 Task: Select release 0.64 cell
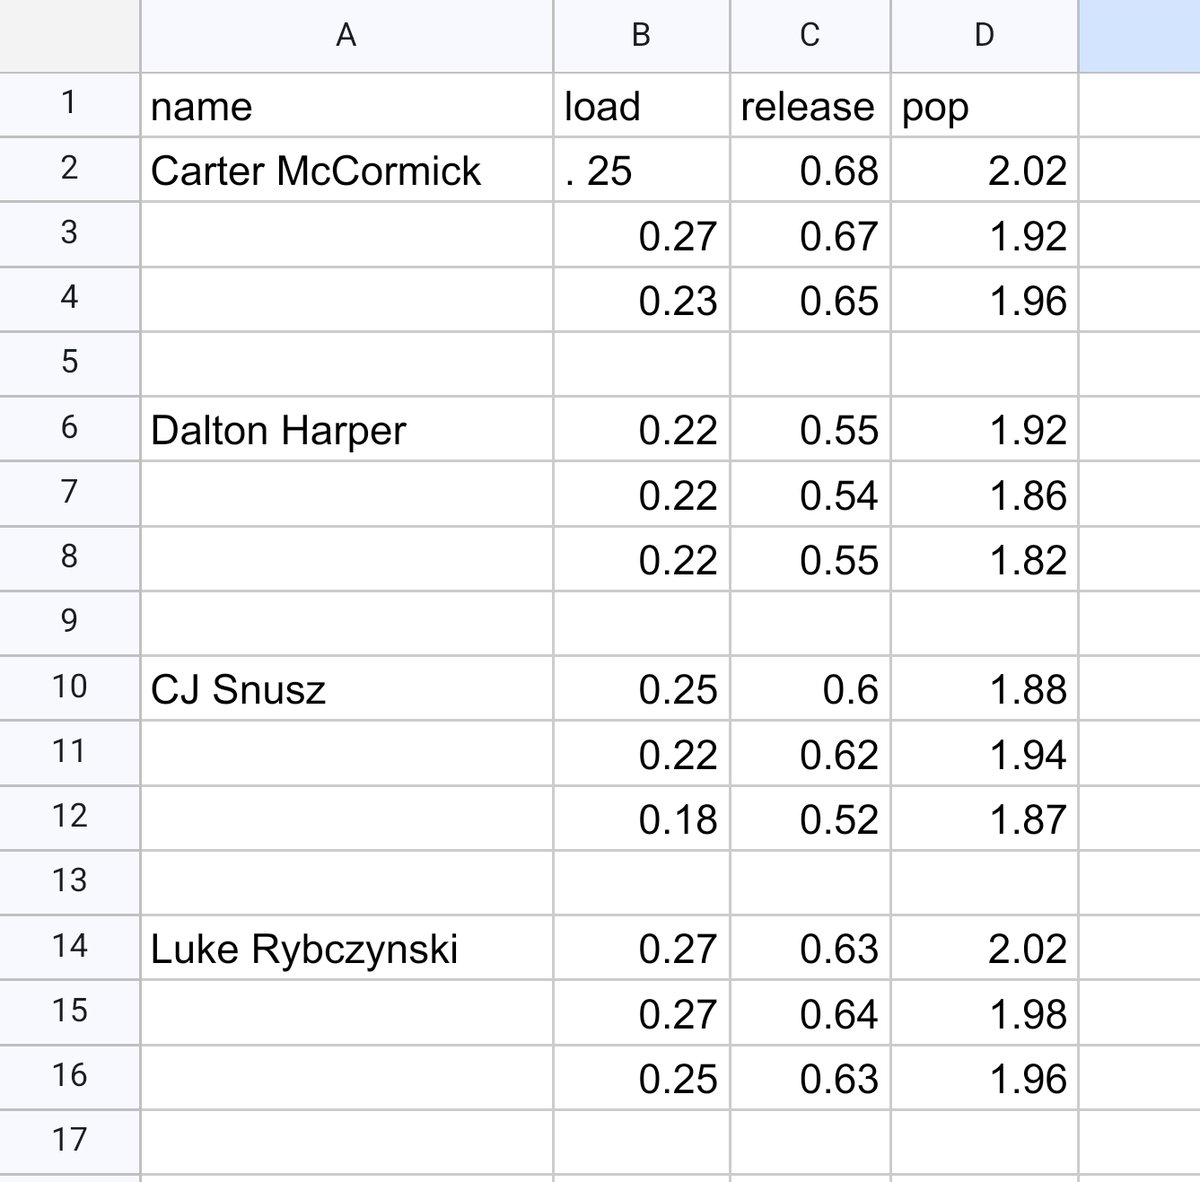click(810, 1012)
